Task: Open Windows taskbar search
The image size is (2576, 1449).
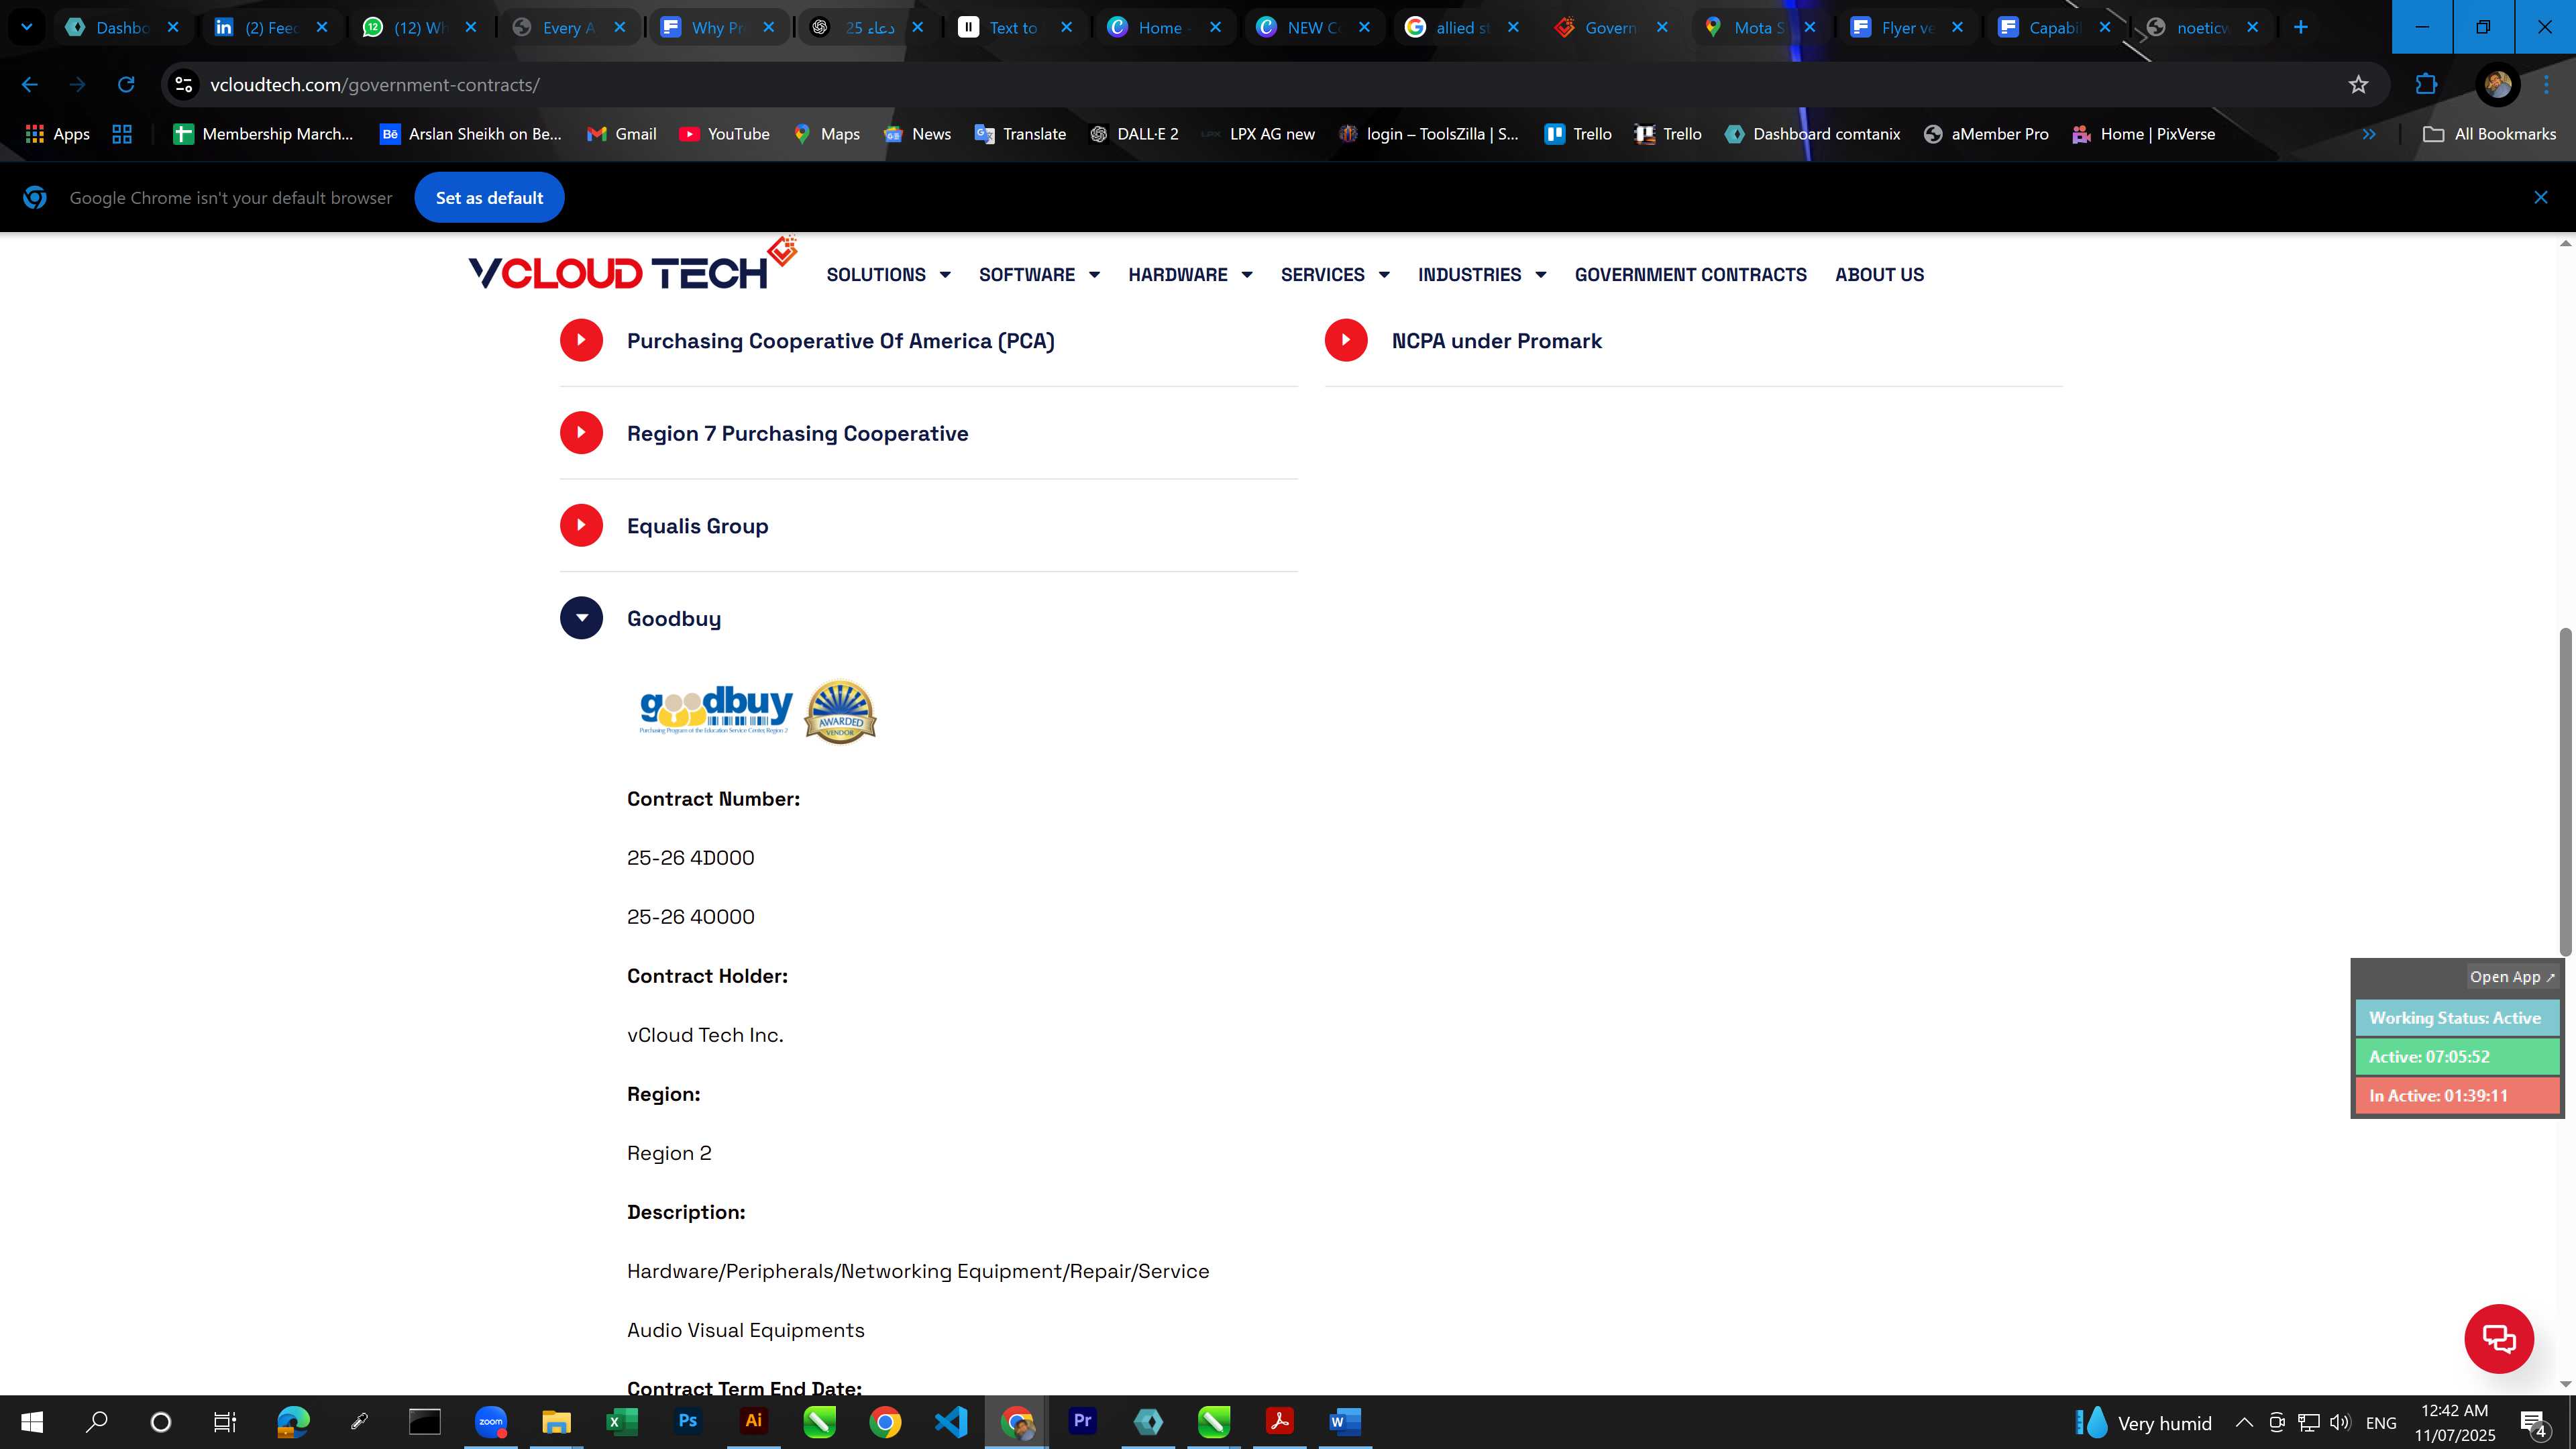Action: pos(96,1421)
